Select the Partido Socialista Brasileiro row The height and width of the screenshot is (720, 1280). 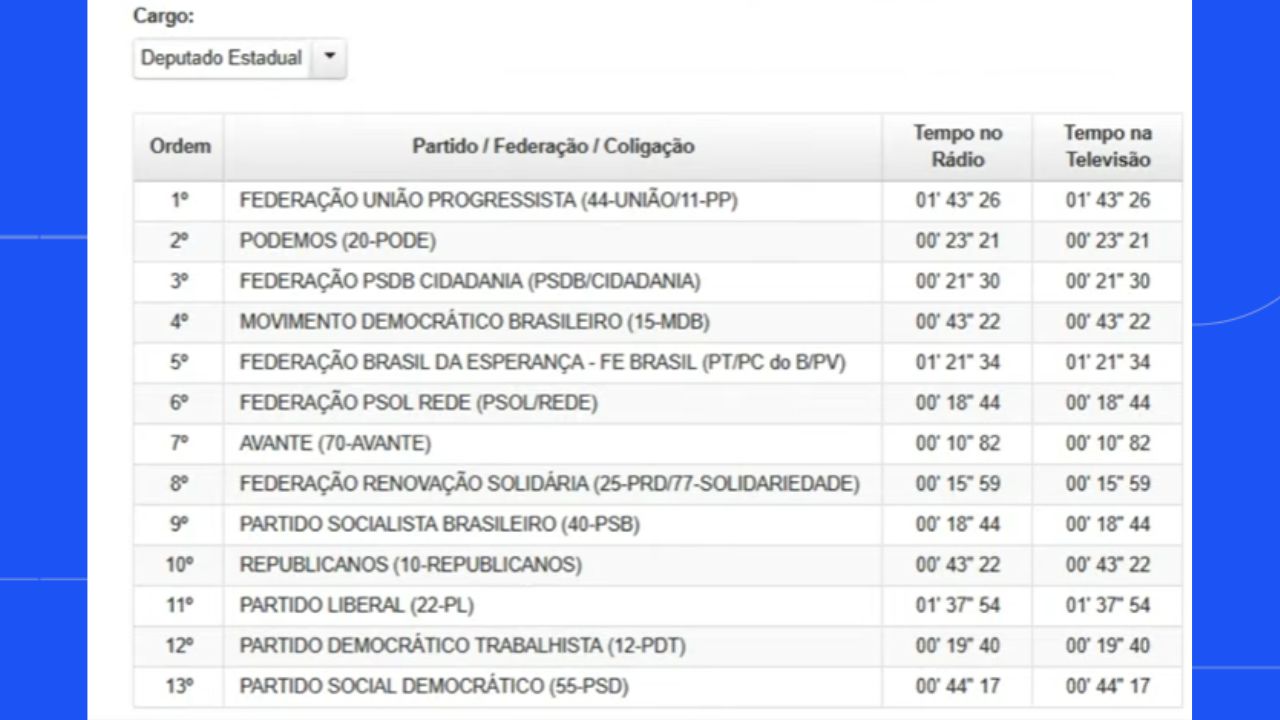pos(657,525)
